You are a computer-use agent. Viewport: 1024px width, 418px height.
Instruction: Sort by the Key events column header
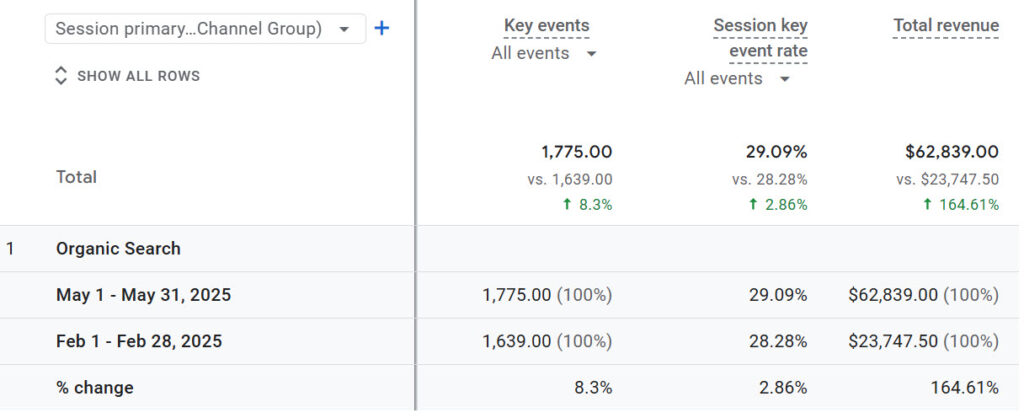coord(546,26)
